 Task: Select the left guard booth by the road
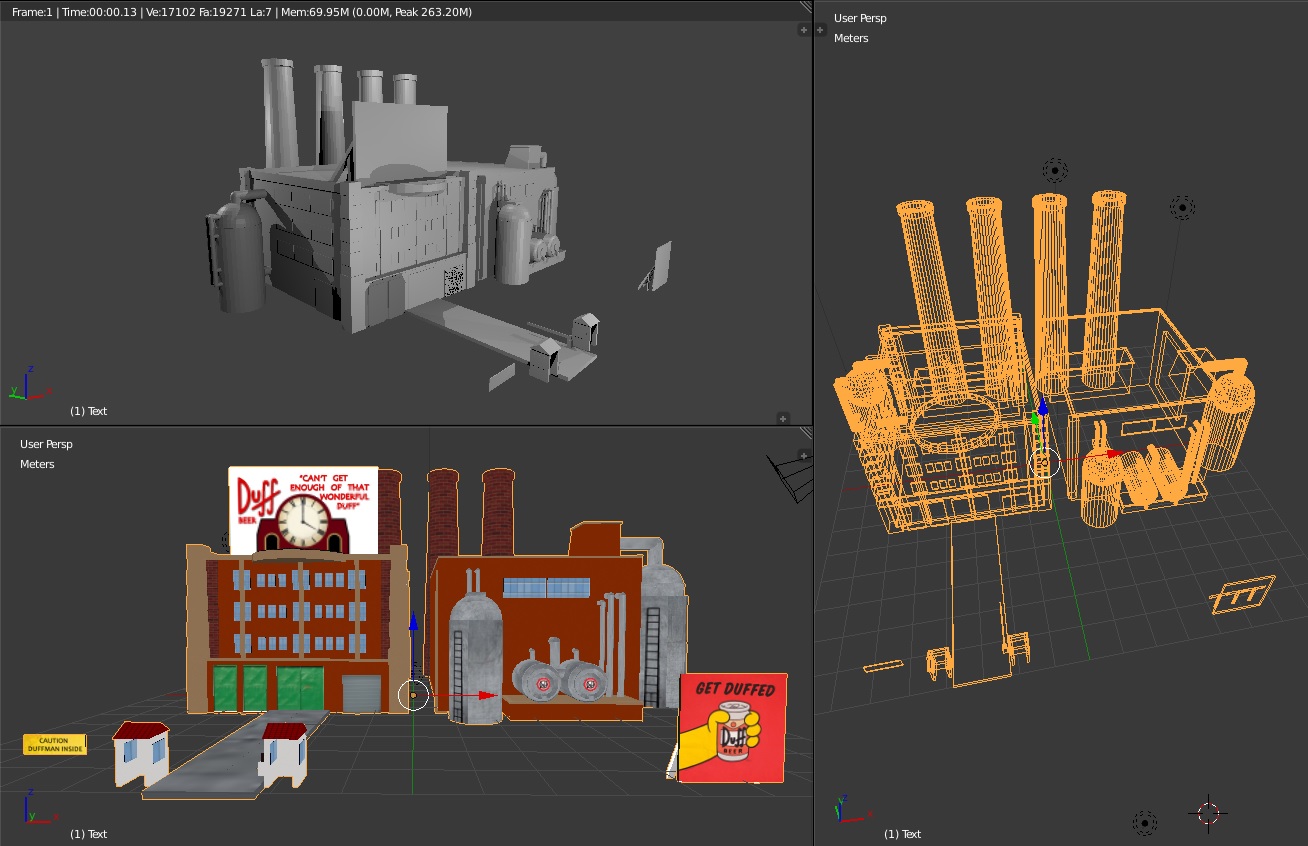[x=140, y=753]
